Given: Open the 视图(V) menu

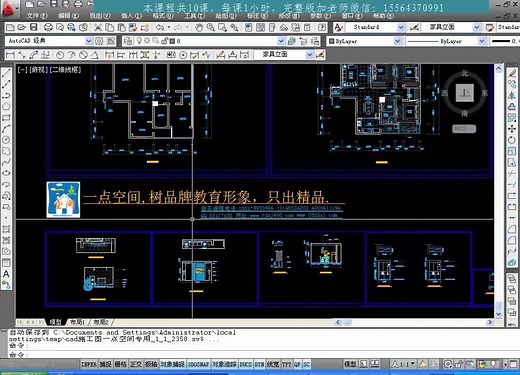Looking at the screenshot, I should (100, 15).
